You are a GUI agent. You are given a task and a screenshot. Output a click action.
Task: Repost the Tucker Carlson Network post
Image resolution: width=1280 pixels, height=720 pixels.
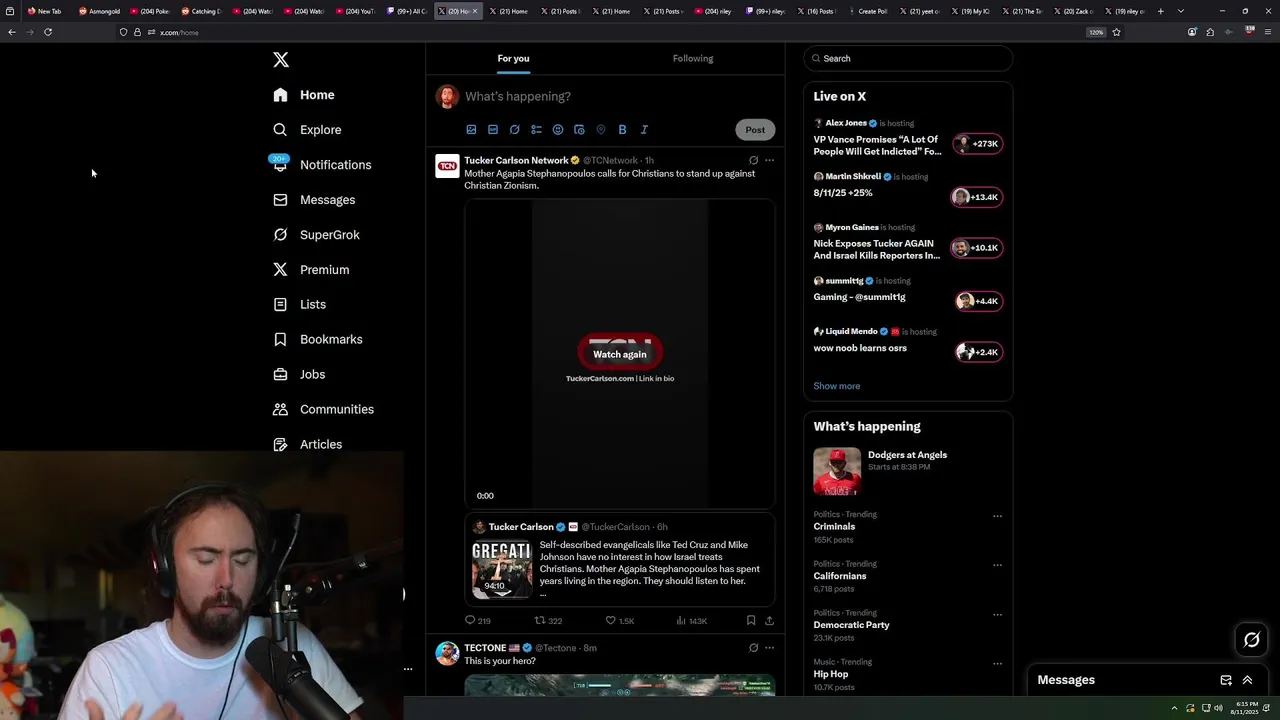pos(548,620)
